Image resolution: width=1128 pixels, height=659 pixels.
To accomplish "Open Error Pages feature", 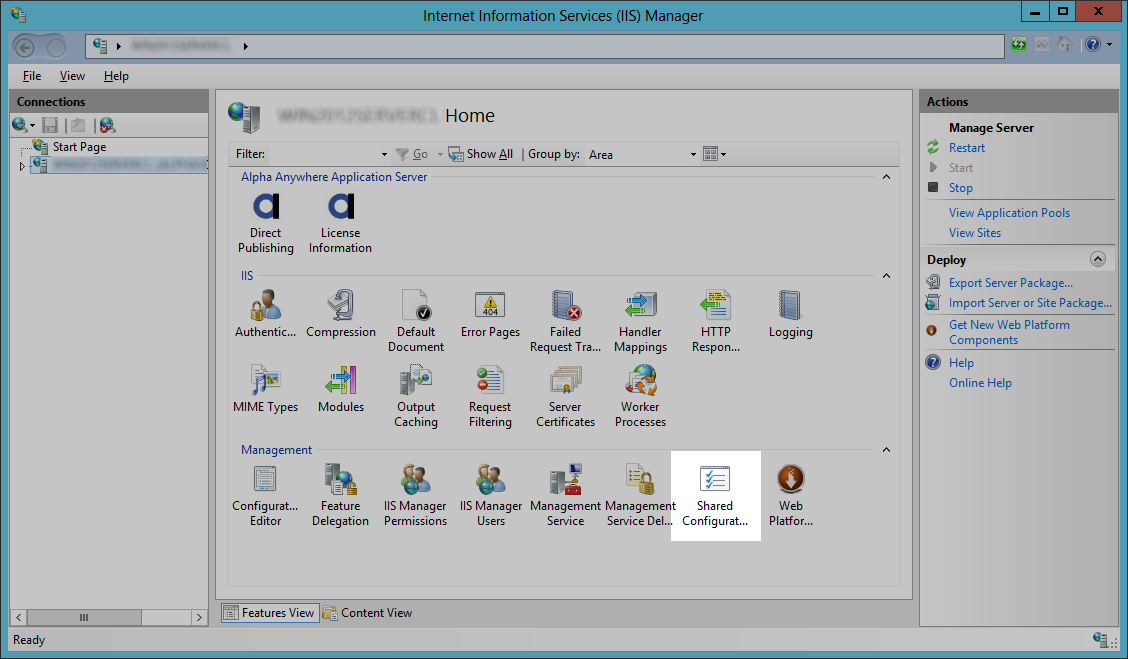I will click(x=491, y=314).
